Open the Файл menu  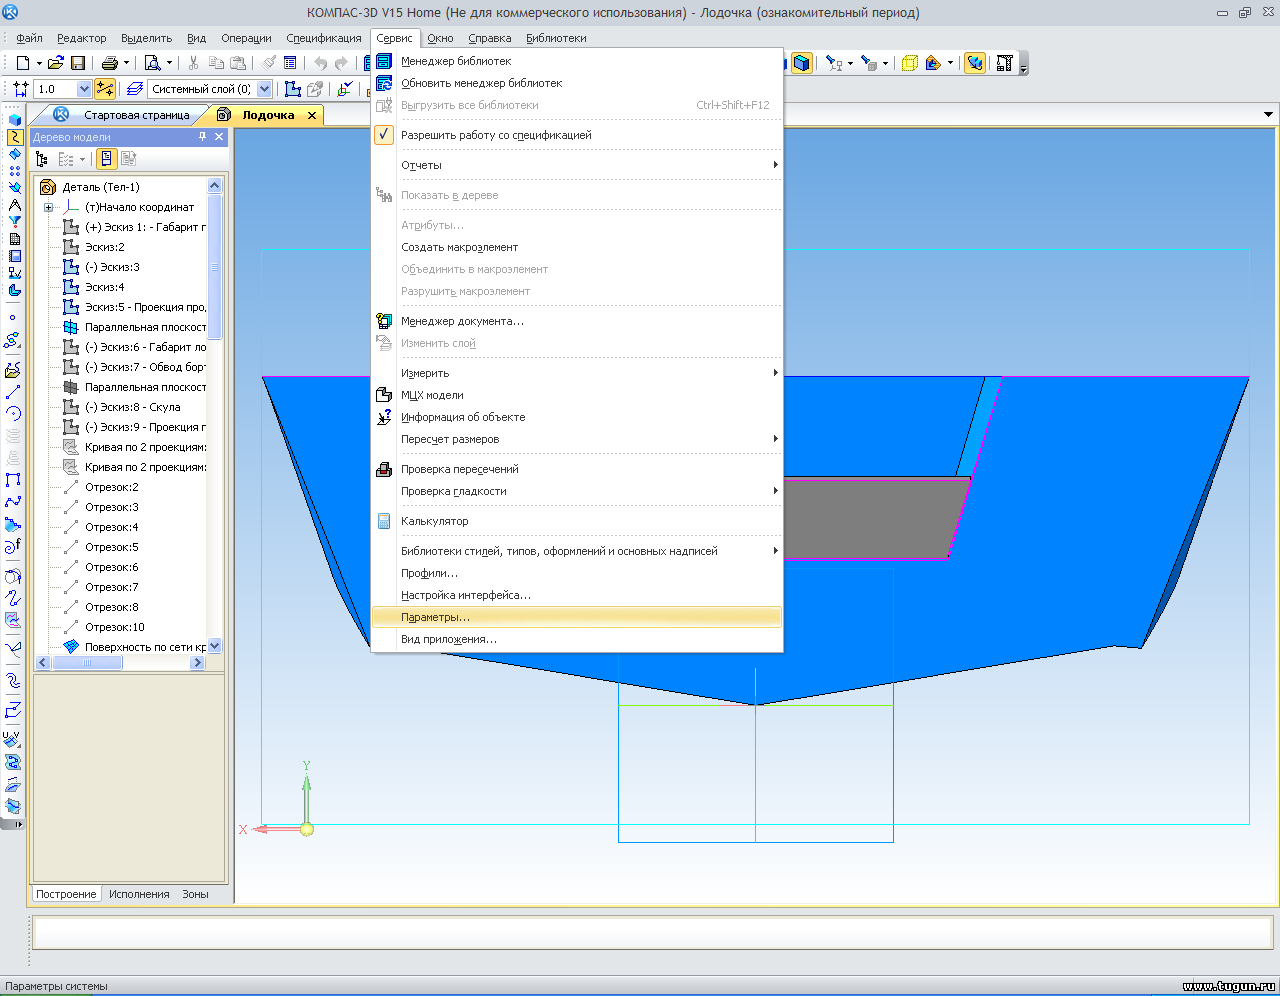pyautogui.click(x=28, y=38)
